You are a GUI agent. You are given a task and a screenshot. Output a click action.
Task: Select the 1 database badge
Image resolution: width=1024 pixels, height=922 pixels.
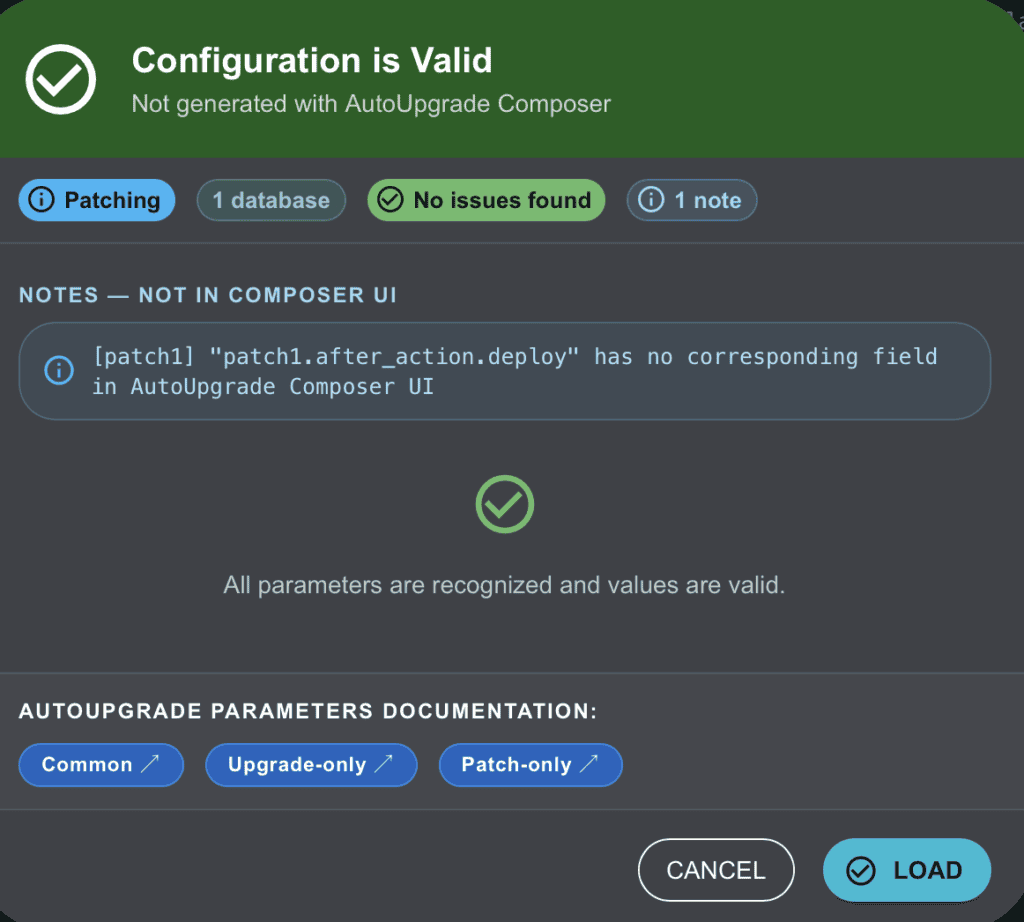[x=271, y=200]
